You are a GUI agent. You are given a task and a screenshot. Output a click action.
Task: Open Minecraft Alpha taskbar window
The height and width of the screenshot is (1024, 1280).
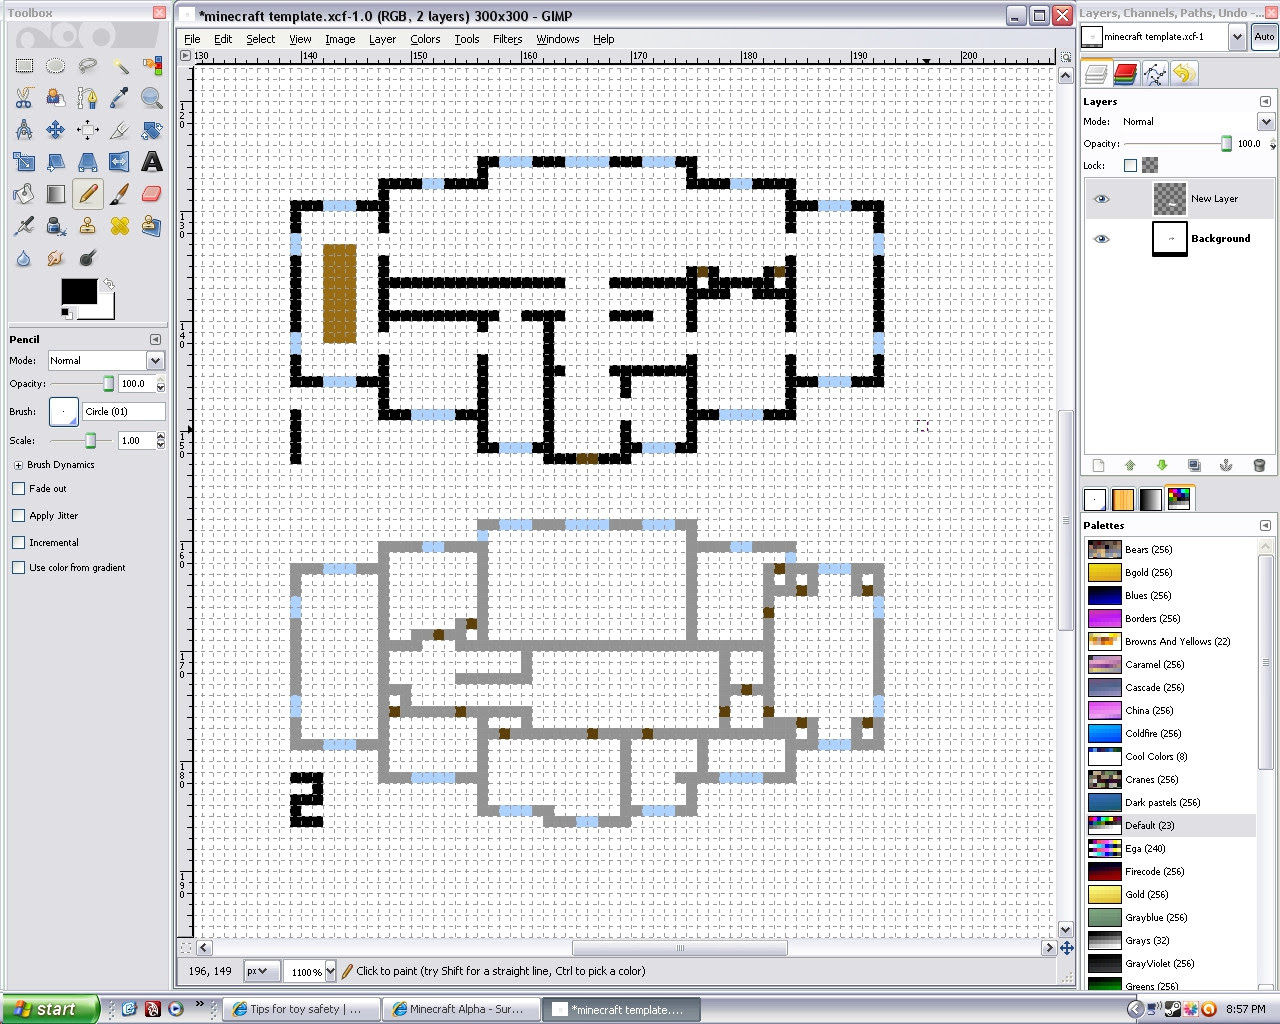point(462,1009)
